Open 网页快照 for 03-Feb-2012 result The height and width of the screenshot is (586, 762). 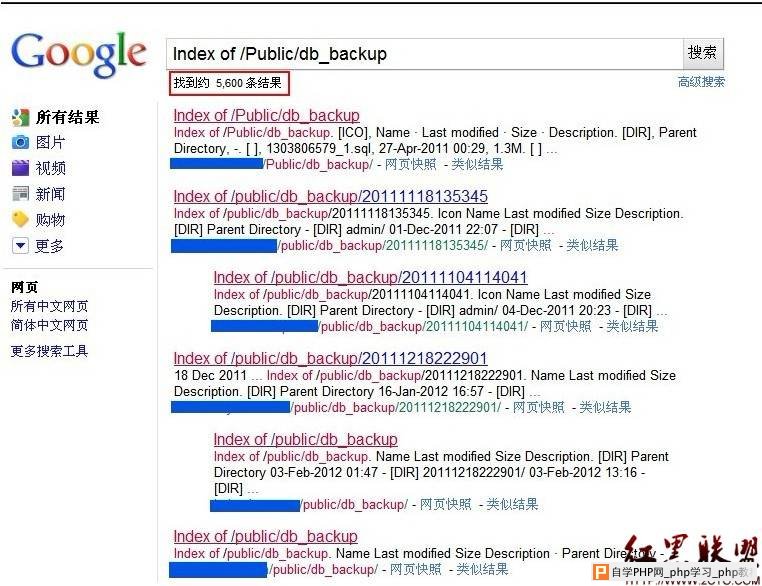[446, 504]
